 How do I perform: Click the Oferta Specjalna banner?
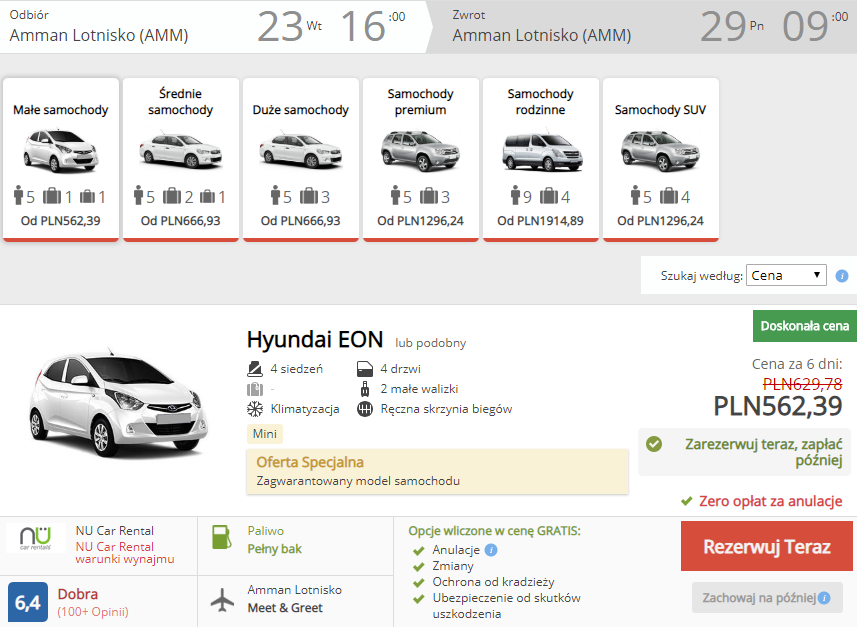437,472
